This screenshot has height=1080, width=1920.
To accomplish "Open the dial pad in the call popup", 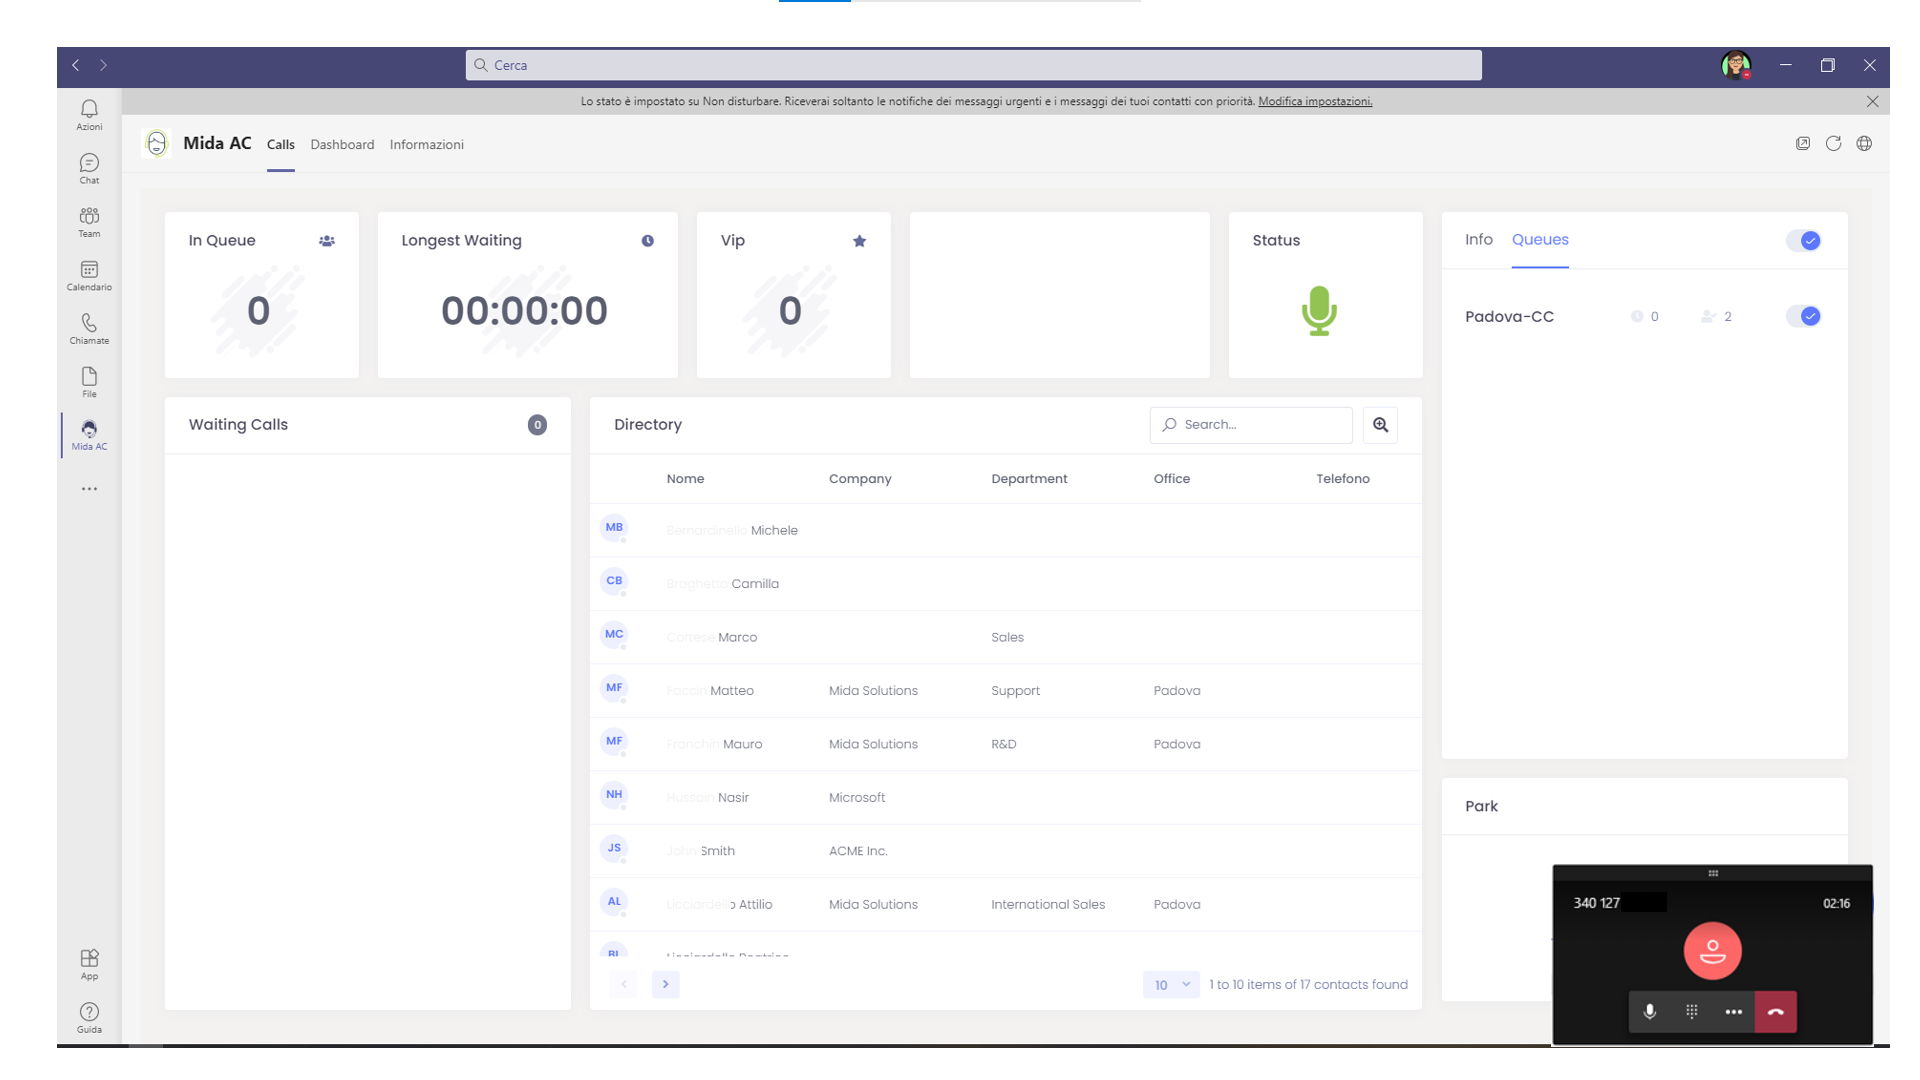I will [1692, 1011].
